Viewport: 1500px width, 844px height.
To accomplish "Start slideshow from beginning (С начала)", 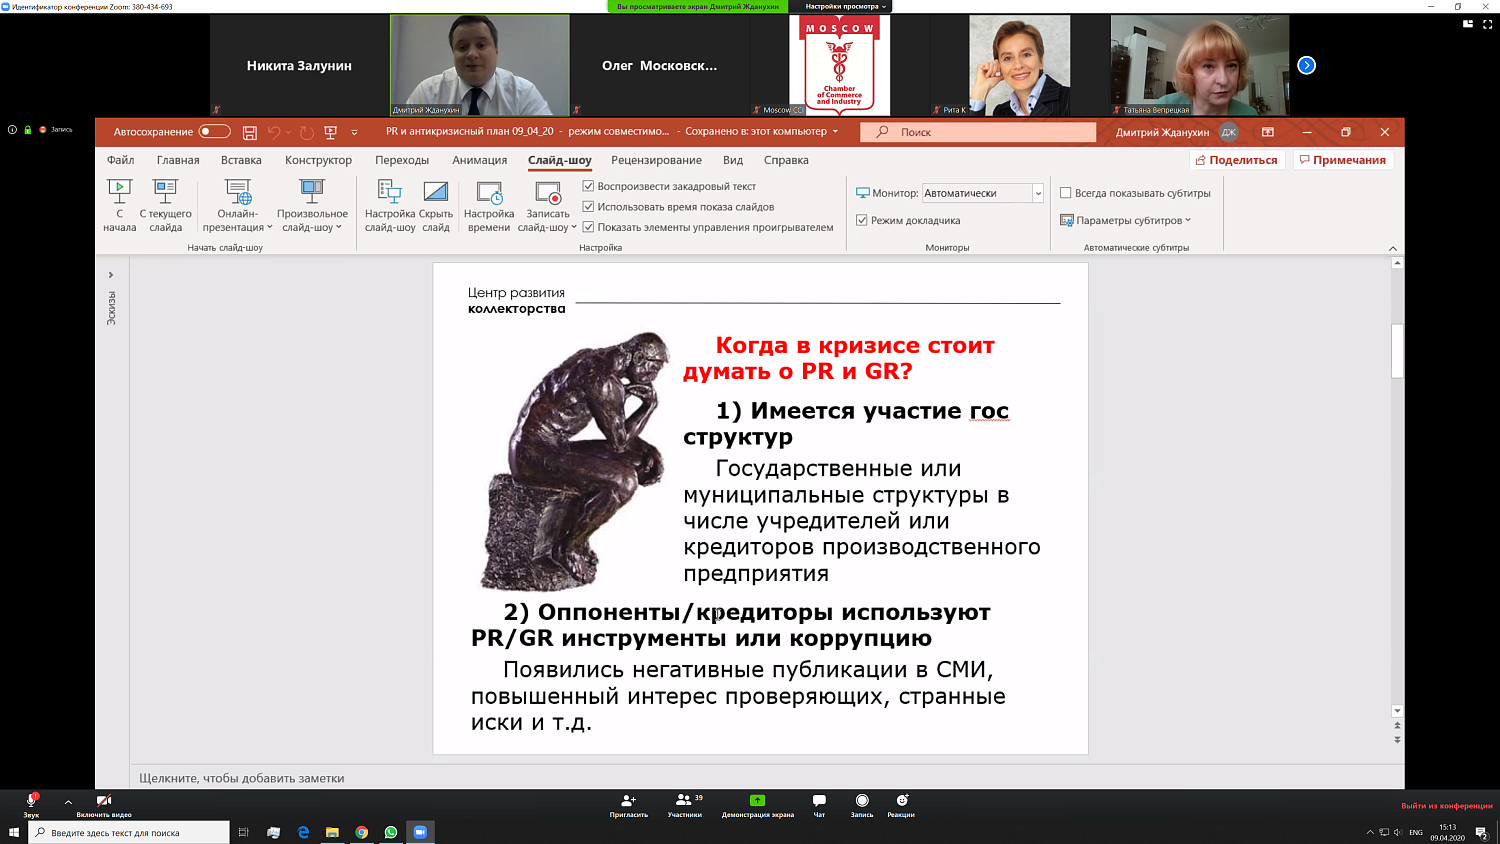I will [119, 205].
